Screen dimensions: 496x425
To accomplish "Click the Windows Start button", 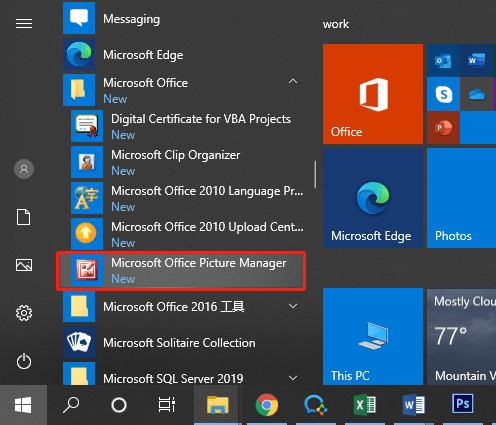I will click(23, 405).
